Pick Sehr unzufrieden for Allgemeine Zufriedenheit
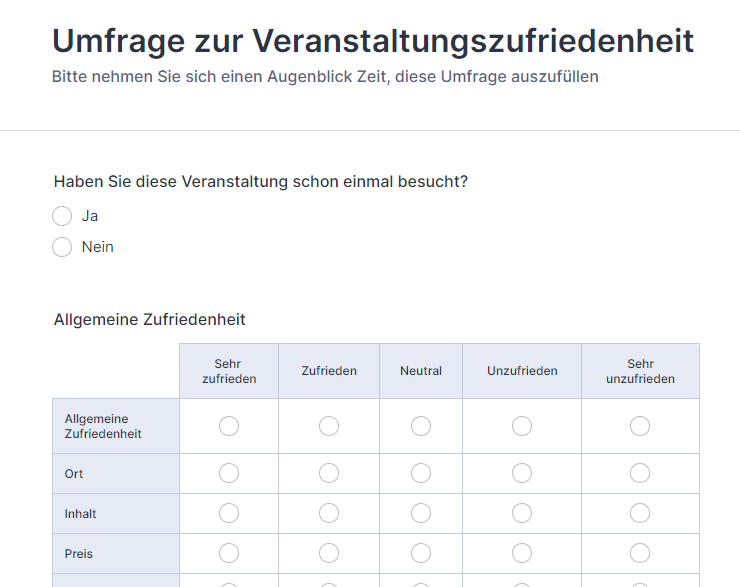 (640, 426)
